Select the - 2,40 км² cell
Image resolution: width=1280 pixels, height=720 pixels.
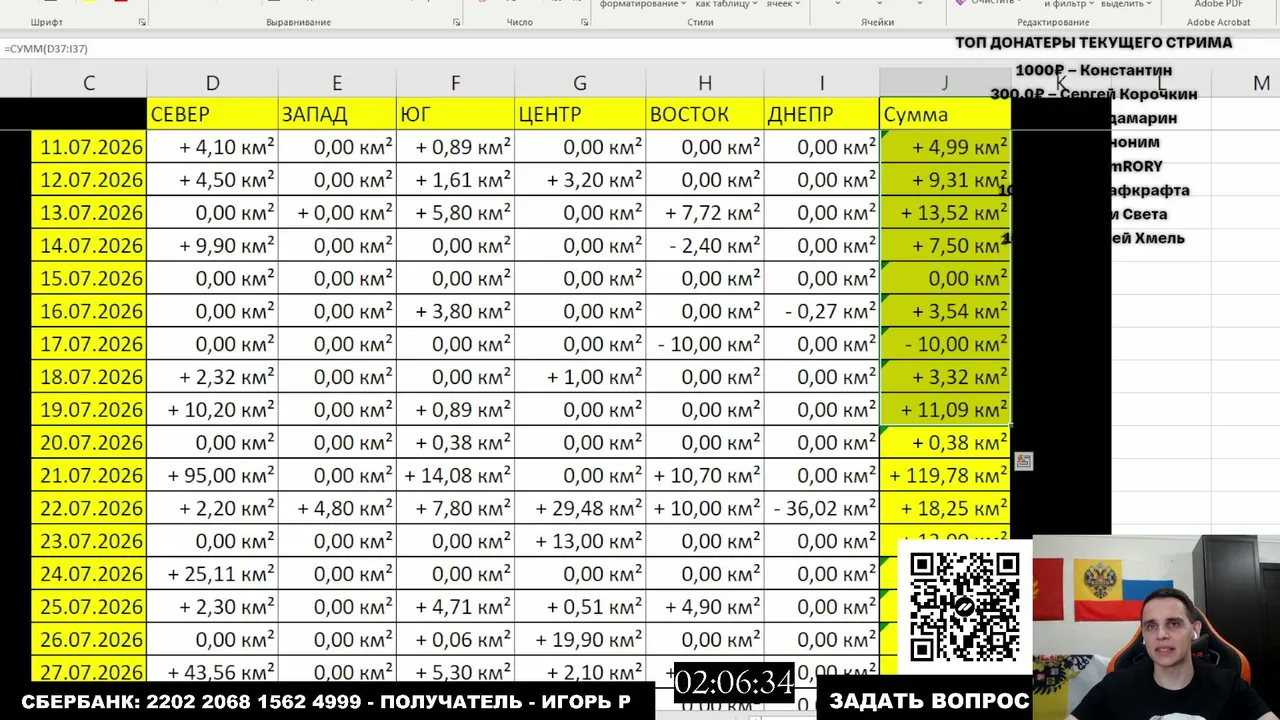click(x=705, y=246)
